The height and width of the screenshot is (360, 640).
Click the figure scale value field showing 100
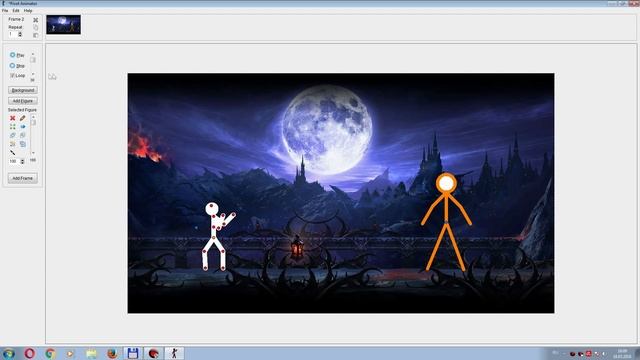pos(14,162)
